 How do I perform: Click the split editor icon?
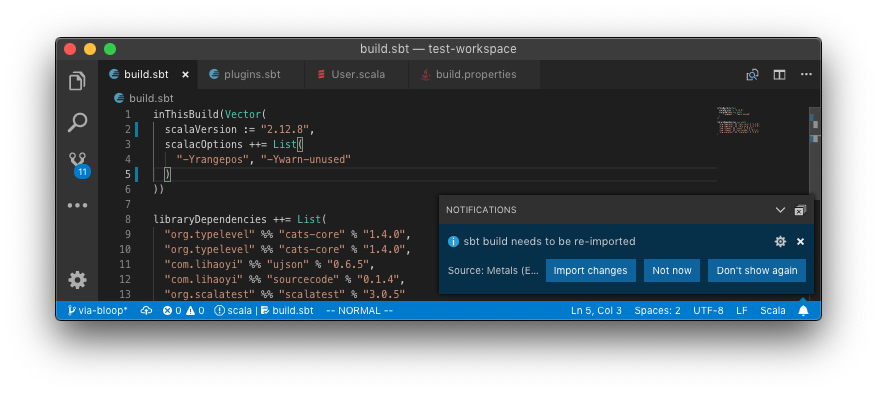click(779, 74)
